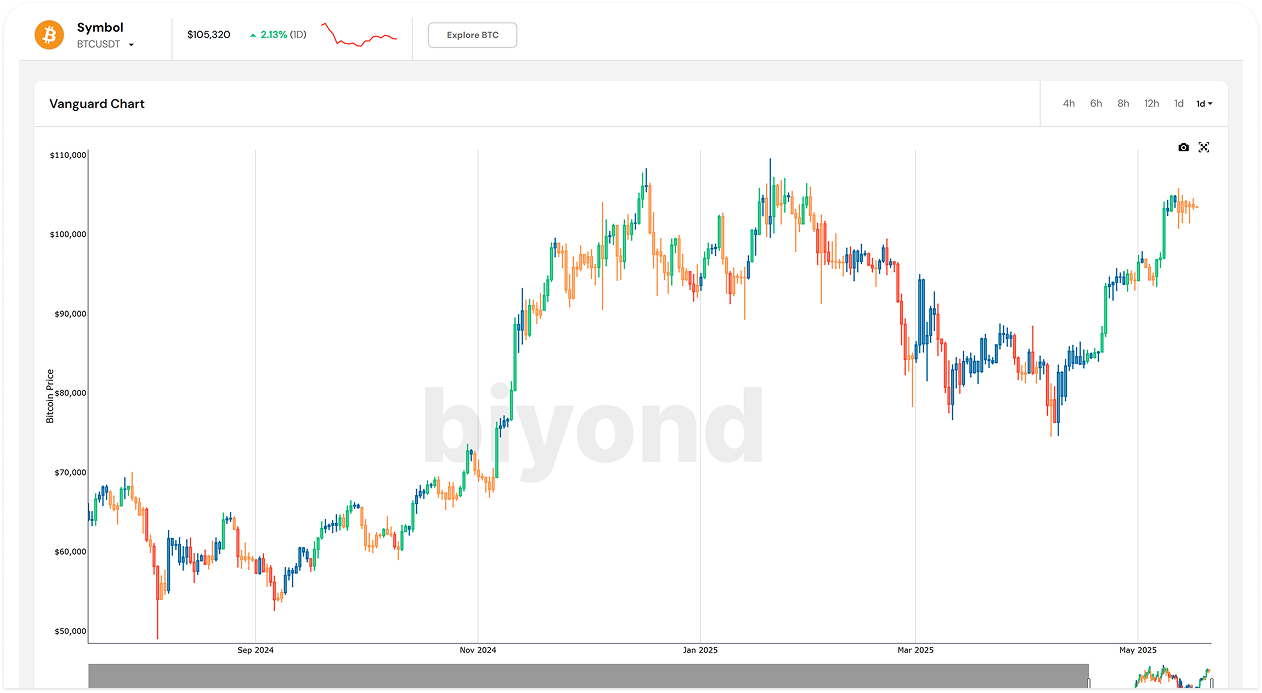Expand chart to fullscreen icon
The height and width of the screenshot is (693, 1262).
point(1204,147)
